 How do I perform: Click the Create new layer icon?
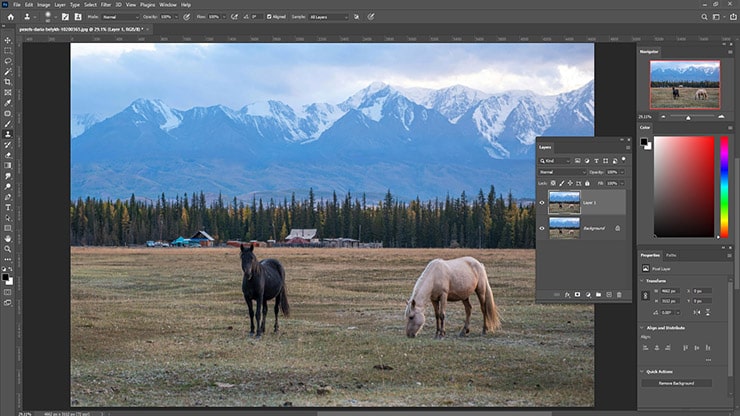(x=609, y=295)
